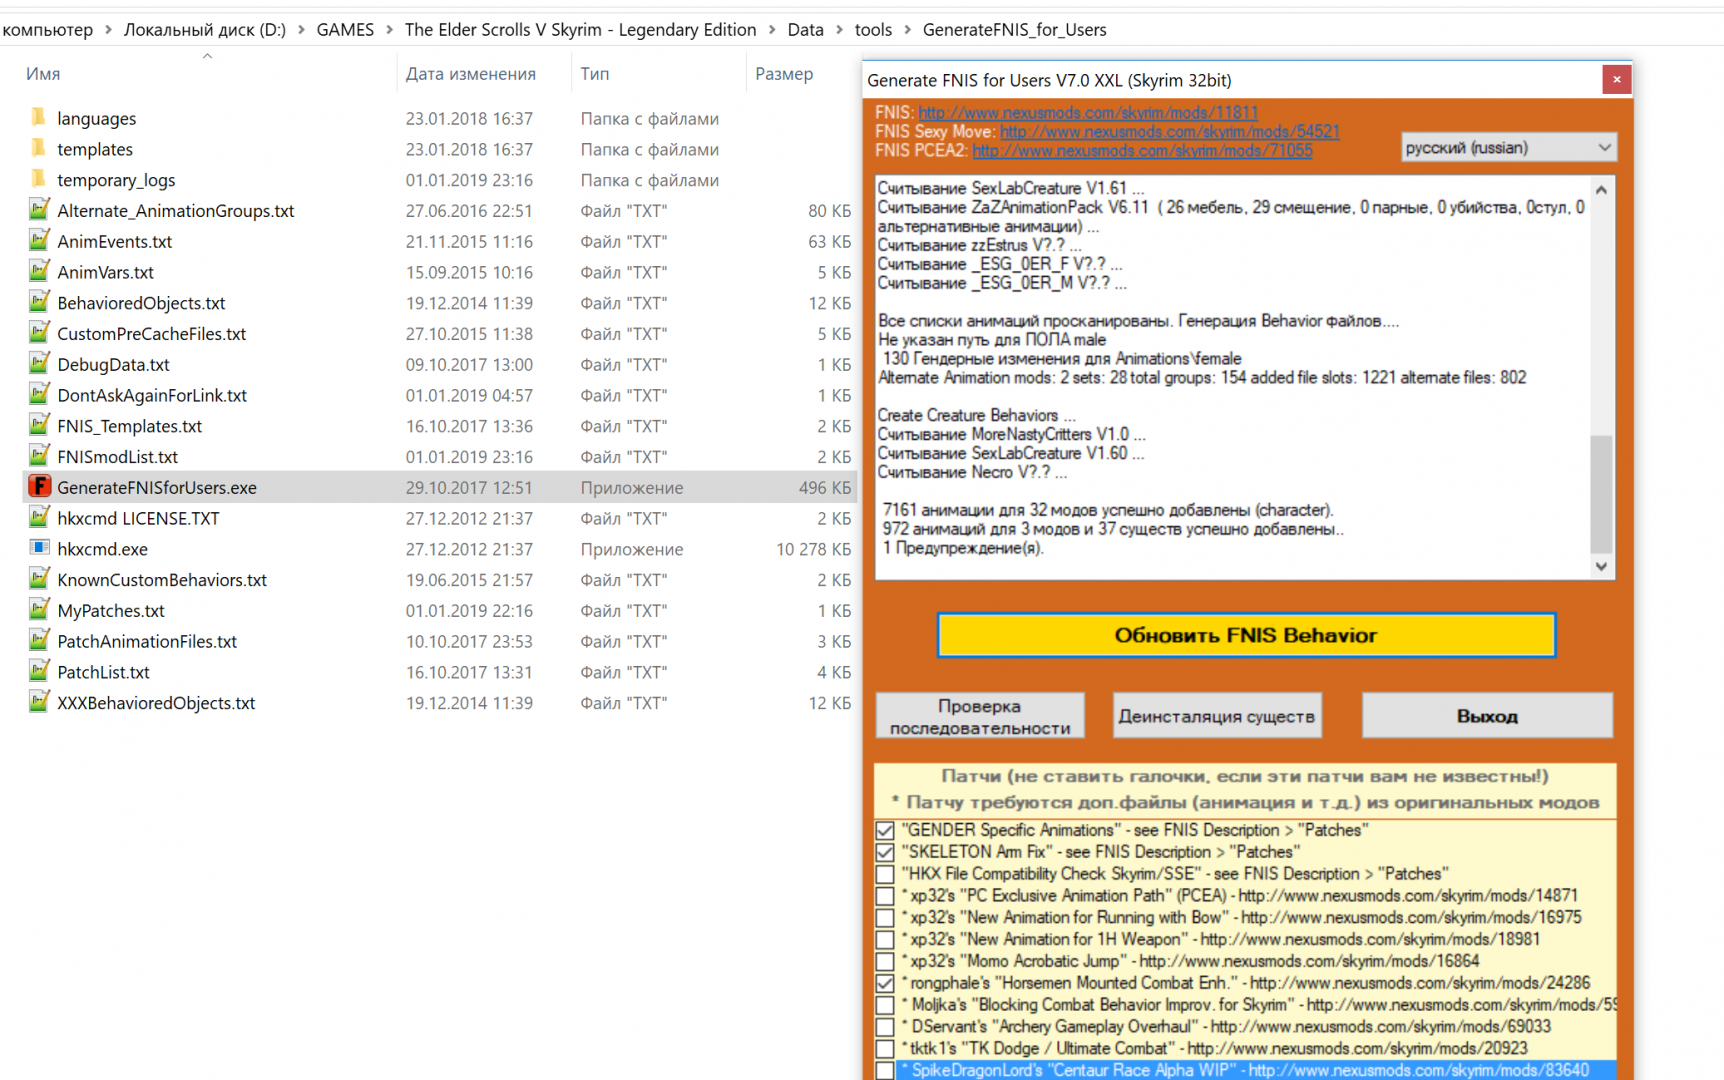This screenshot has width=1724, height=1080.
Task: Click the Деинсталяция существ button
Action: 1216,716
